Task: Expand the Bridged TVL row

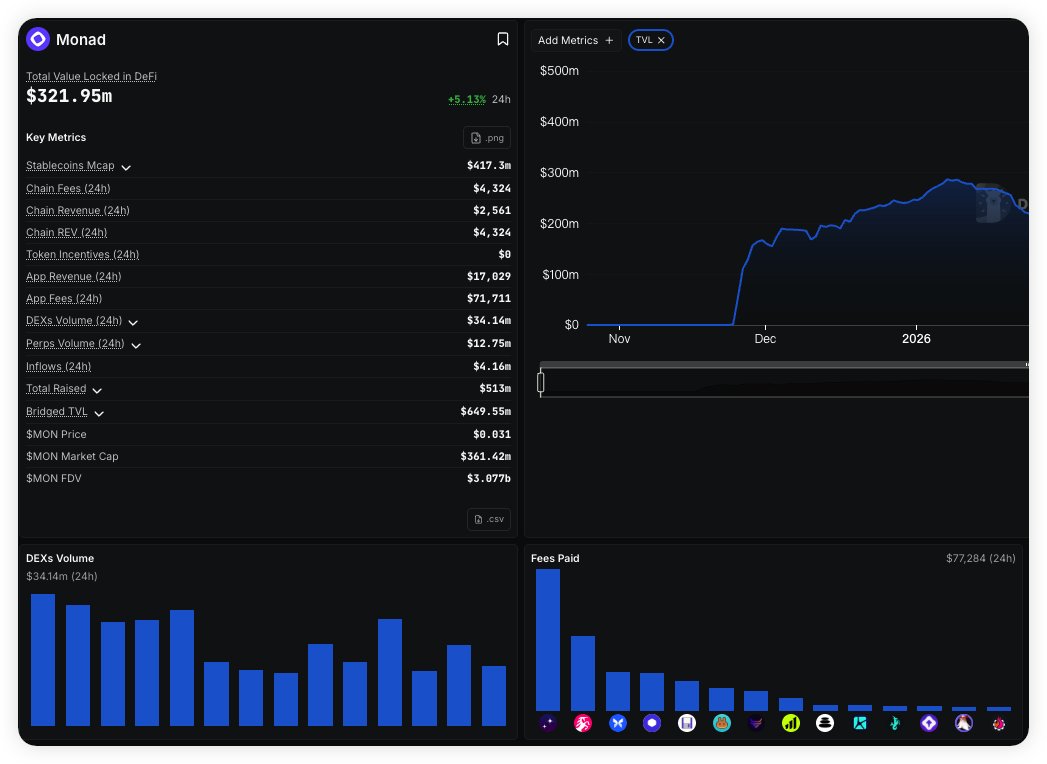Action: coord(99,413)
